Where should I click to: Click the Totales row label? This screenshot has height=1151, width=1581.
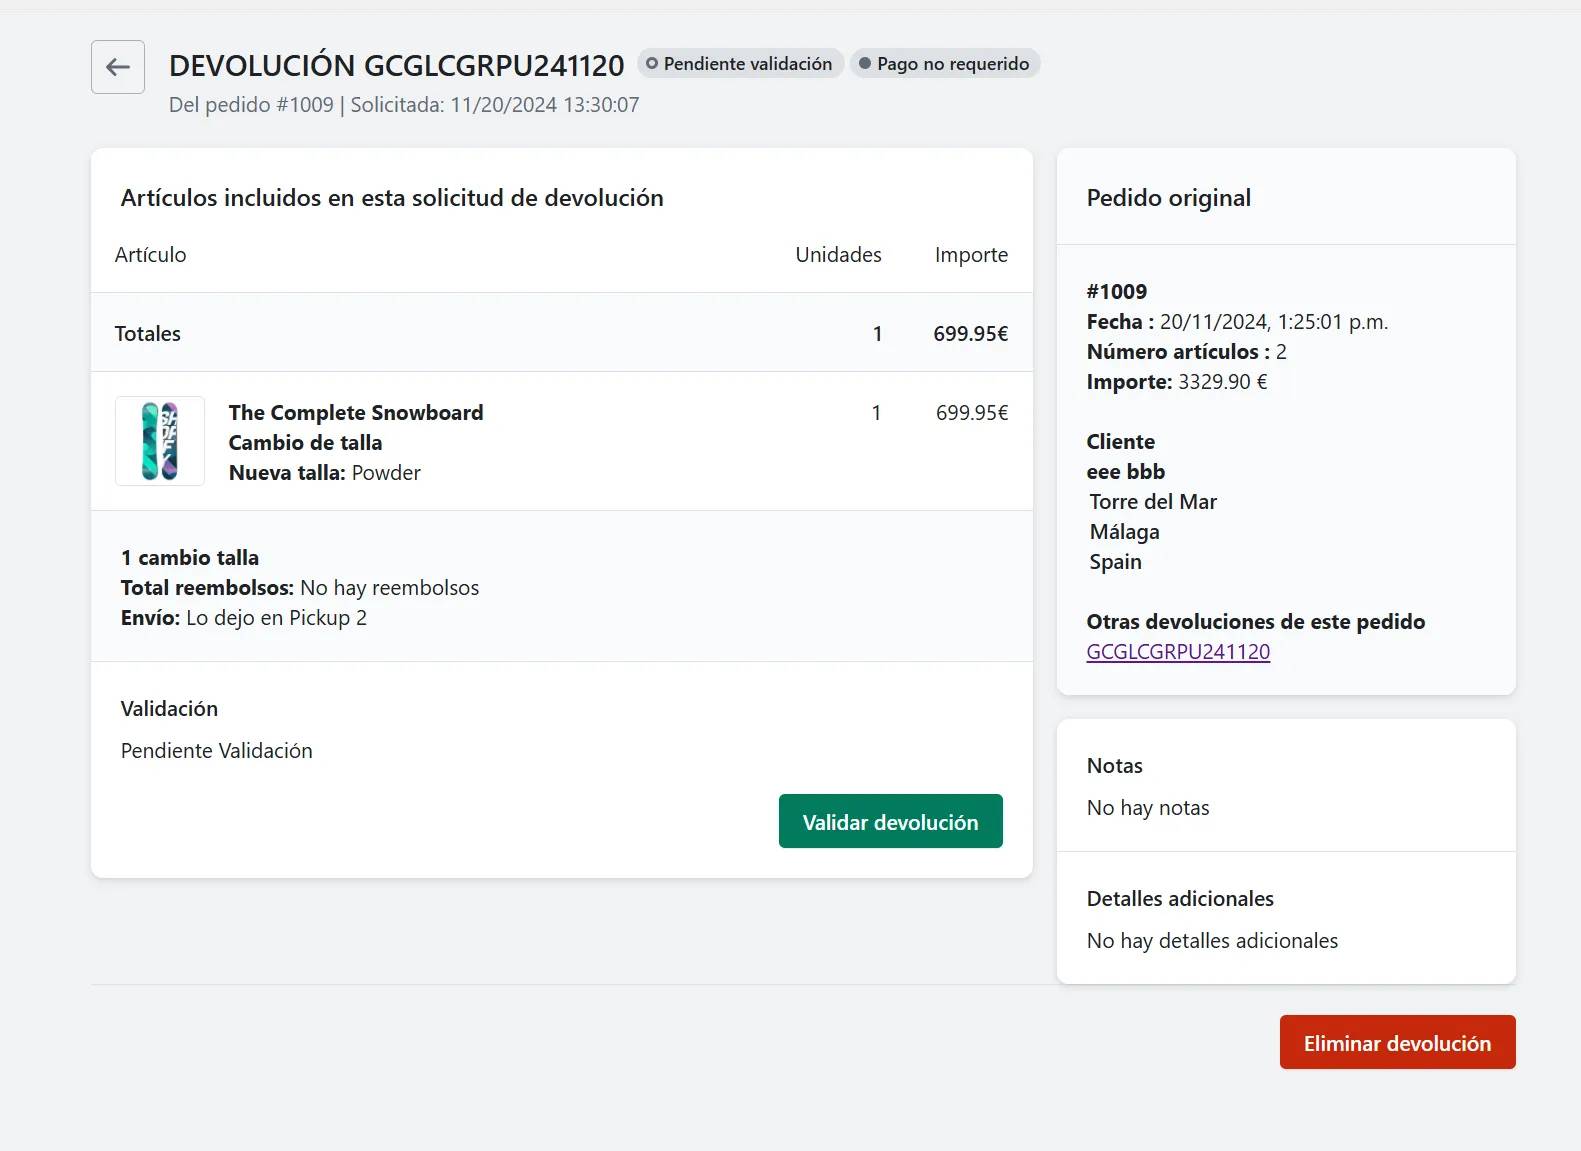[148, 334]
